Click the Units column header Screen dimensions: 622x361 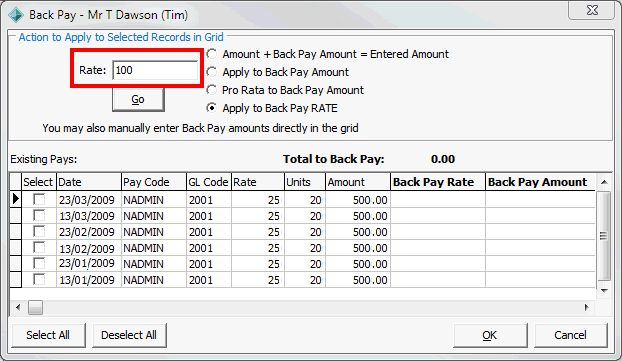(305, 182)
